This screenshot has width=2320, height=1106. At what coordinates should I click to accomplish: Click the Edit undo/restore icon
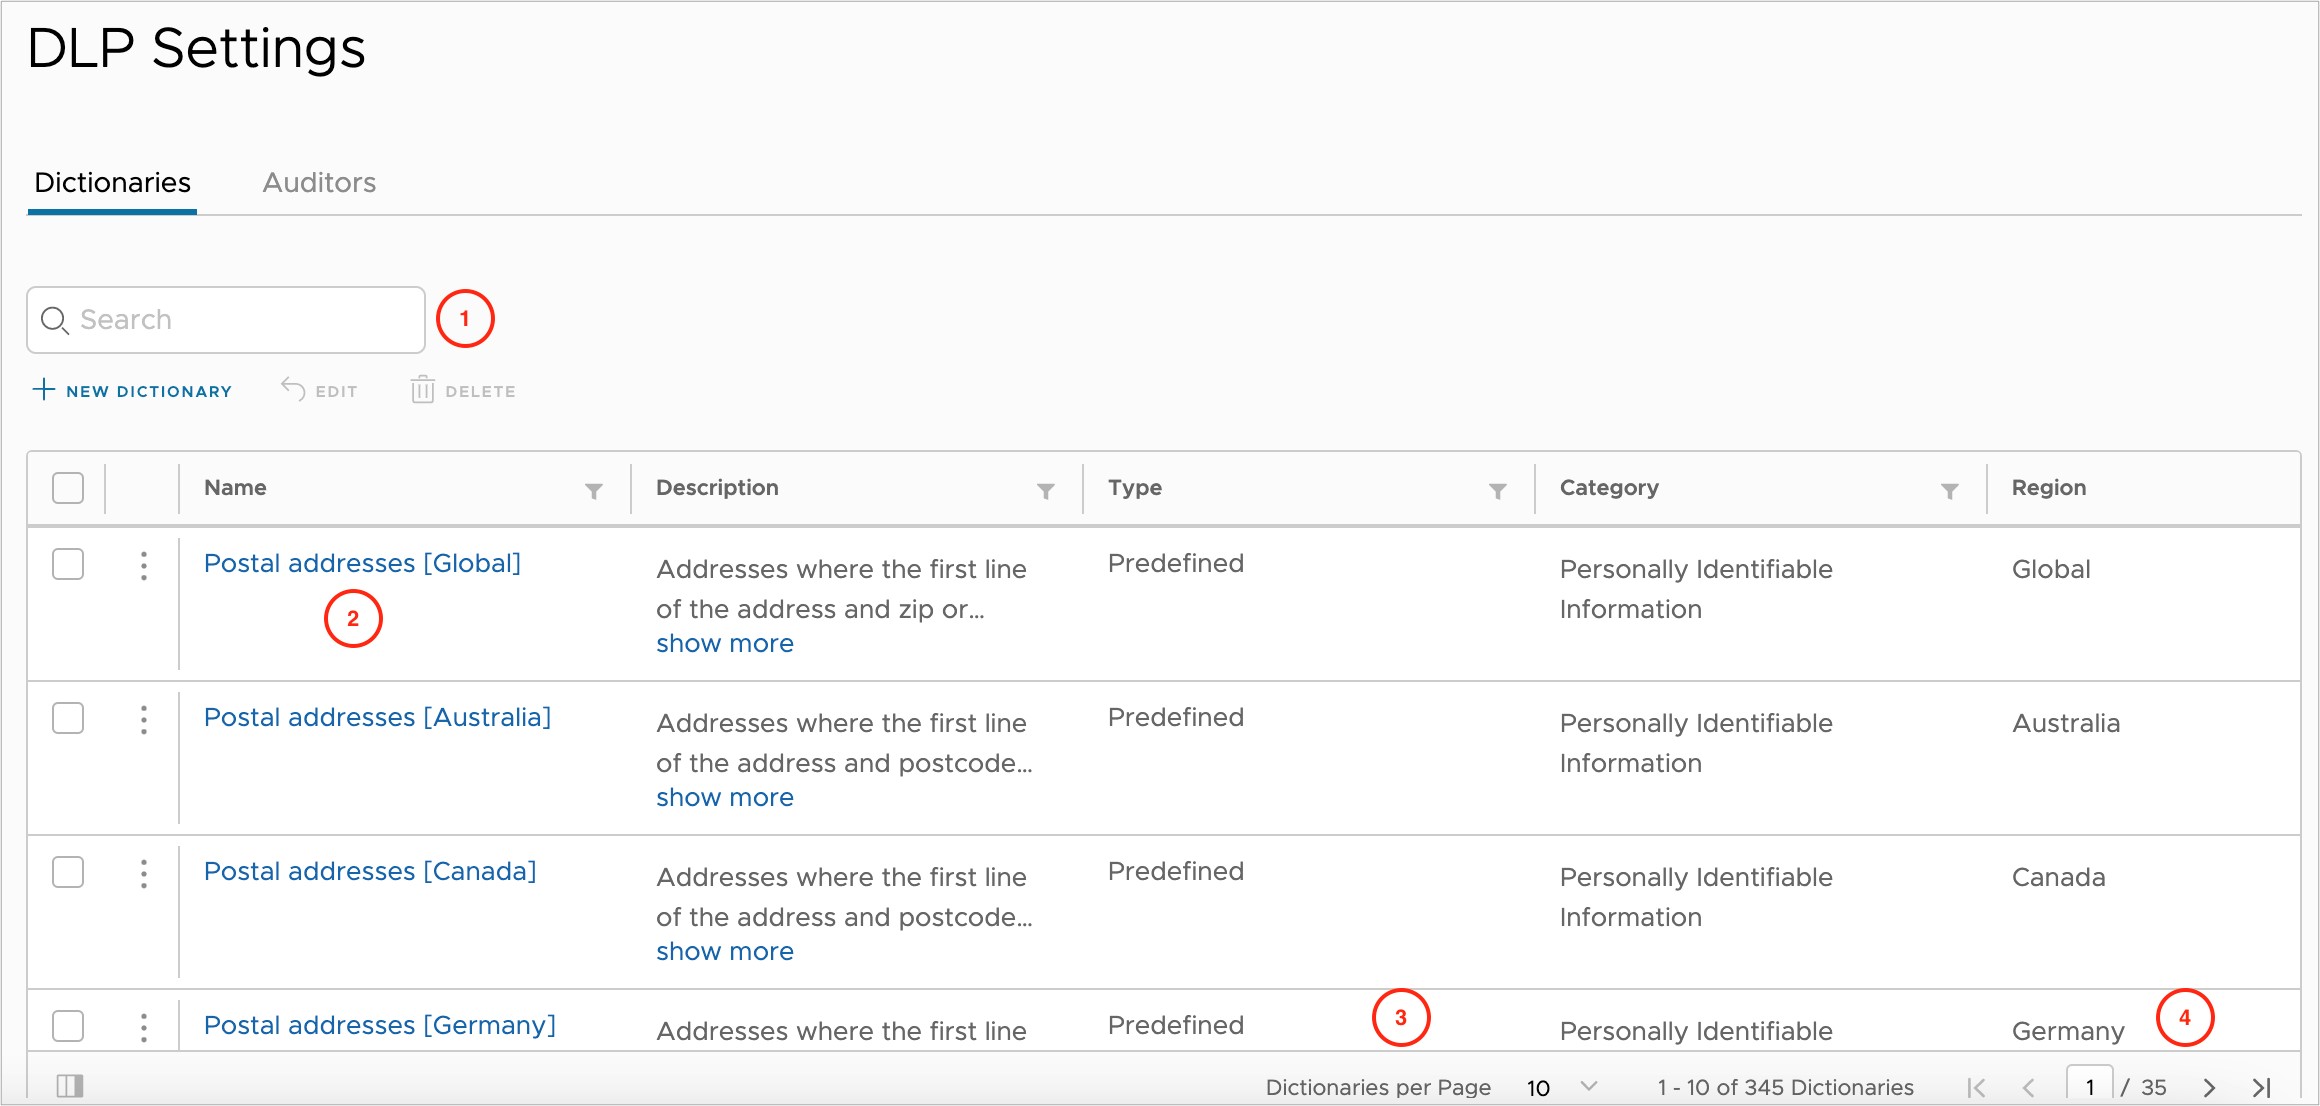click(x=286, y=390)
